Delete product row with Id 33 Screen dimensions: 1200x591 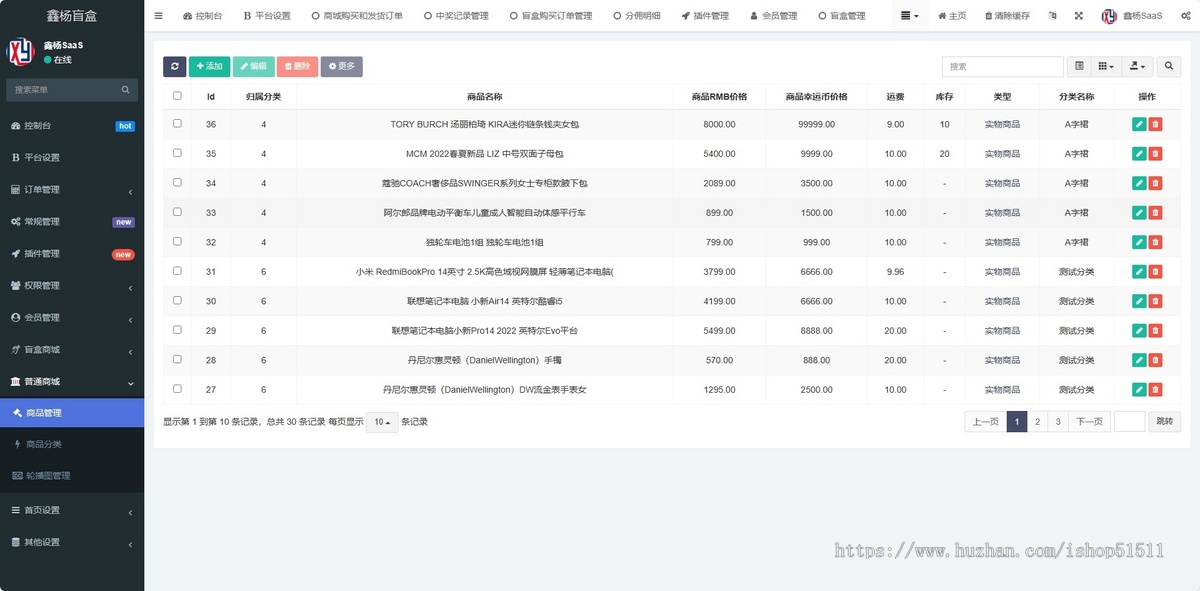point(1155,213)
